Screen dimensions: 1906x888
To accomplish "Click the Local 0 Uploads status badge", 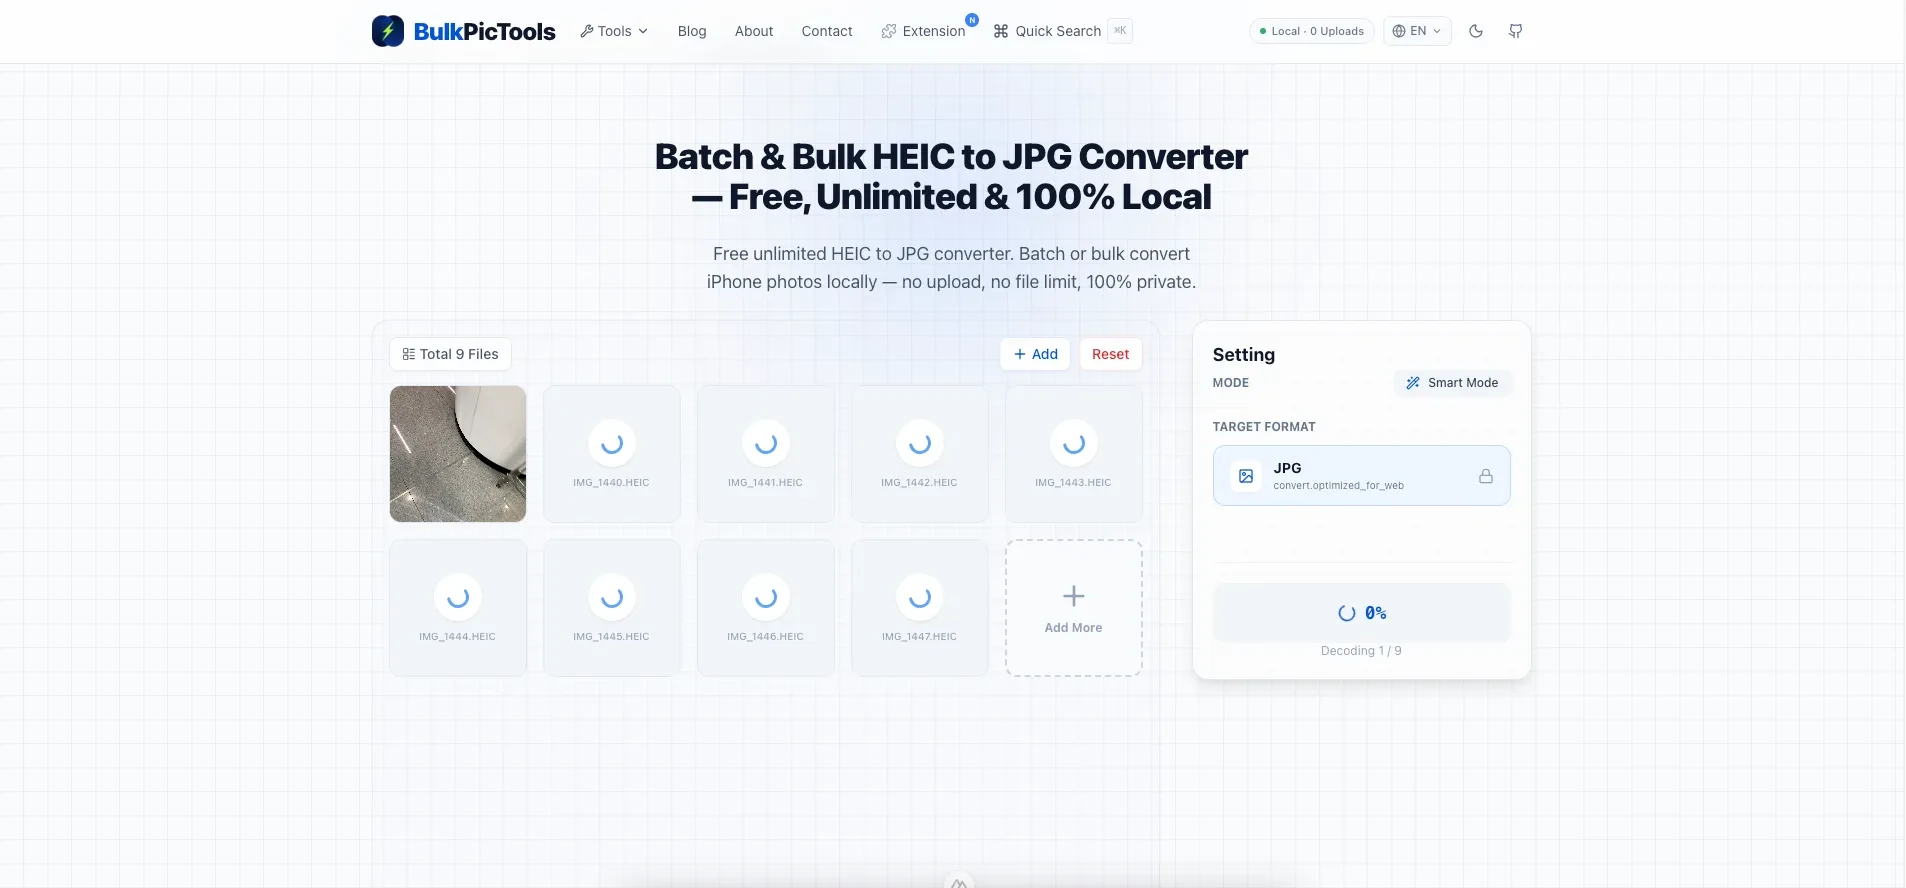I will pos(1311,31).
